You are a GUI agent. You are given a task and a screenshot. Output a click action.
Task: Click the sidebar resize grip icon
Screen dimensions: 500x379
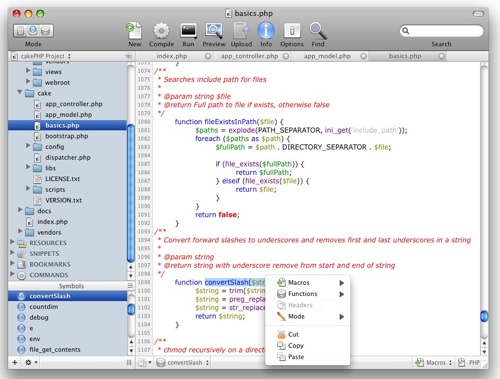[129, 363]
